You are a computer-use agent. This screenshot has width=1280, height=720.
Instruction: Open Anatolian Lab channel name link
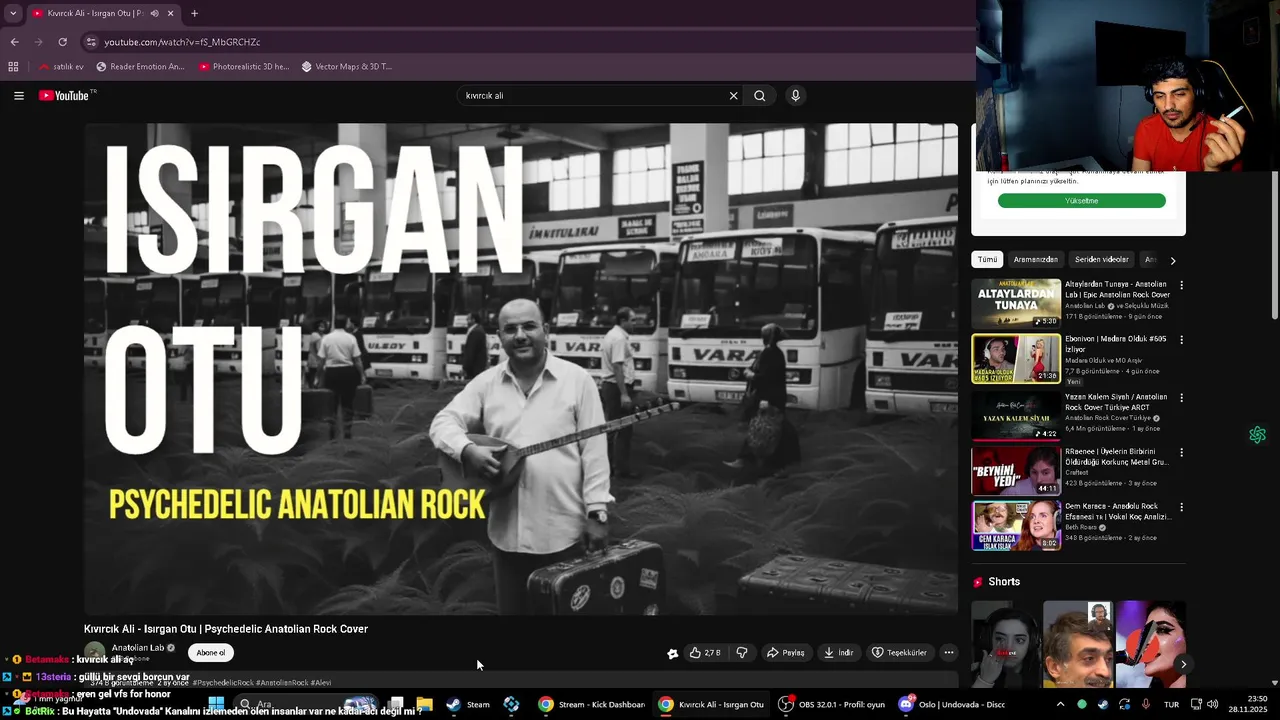(x=138, y=648)
